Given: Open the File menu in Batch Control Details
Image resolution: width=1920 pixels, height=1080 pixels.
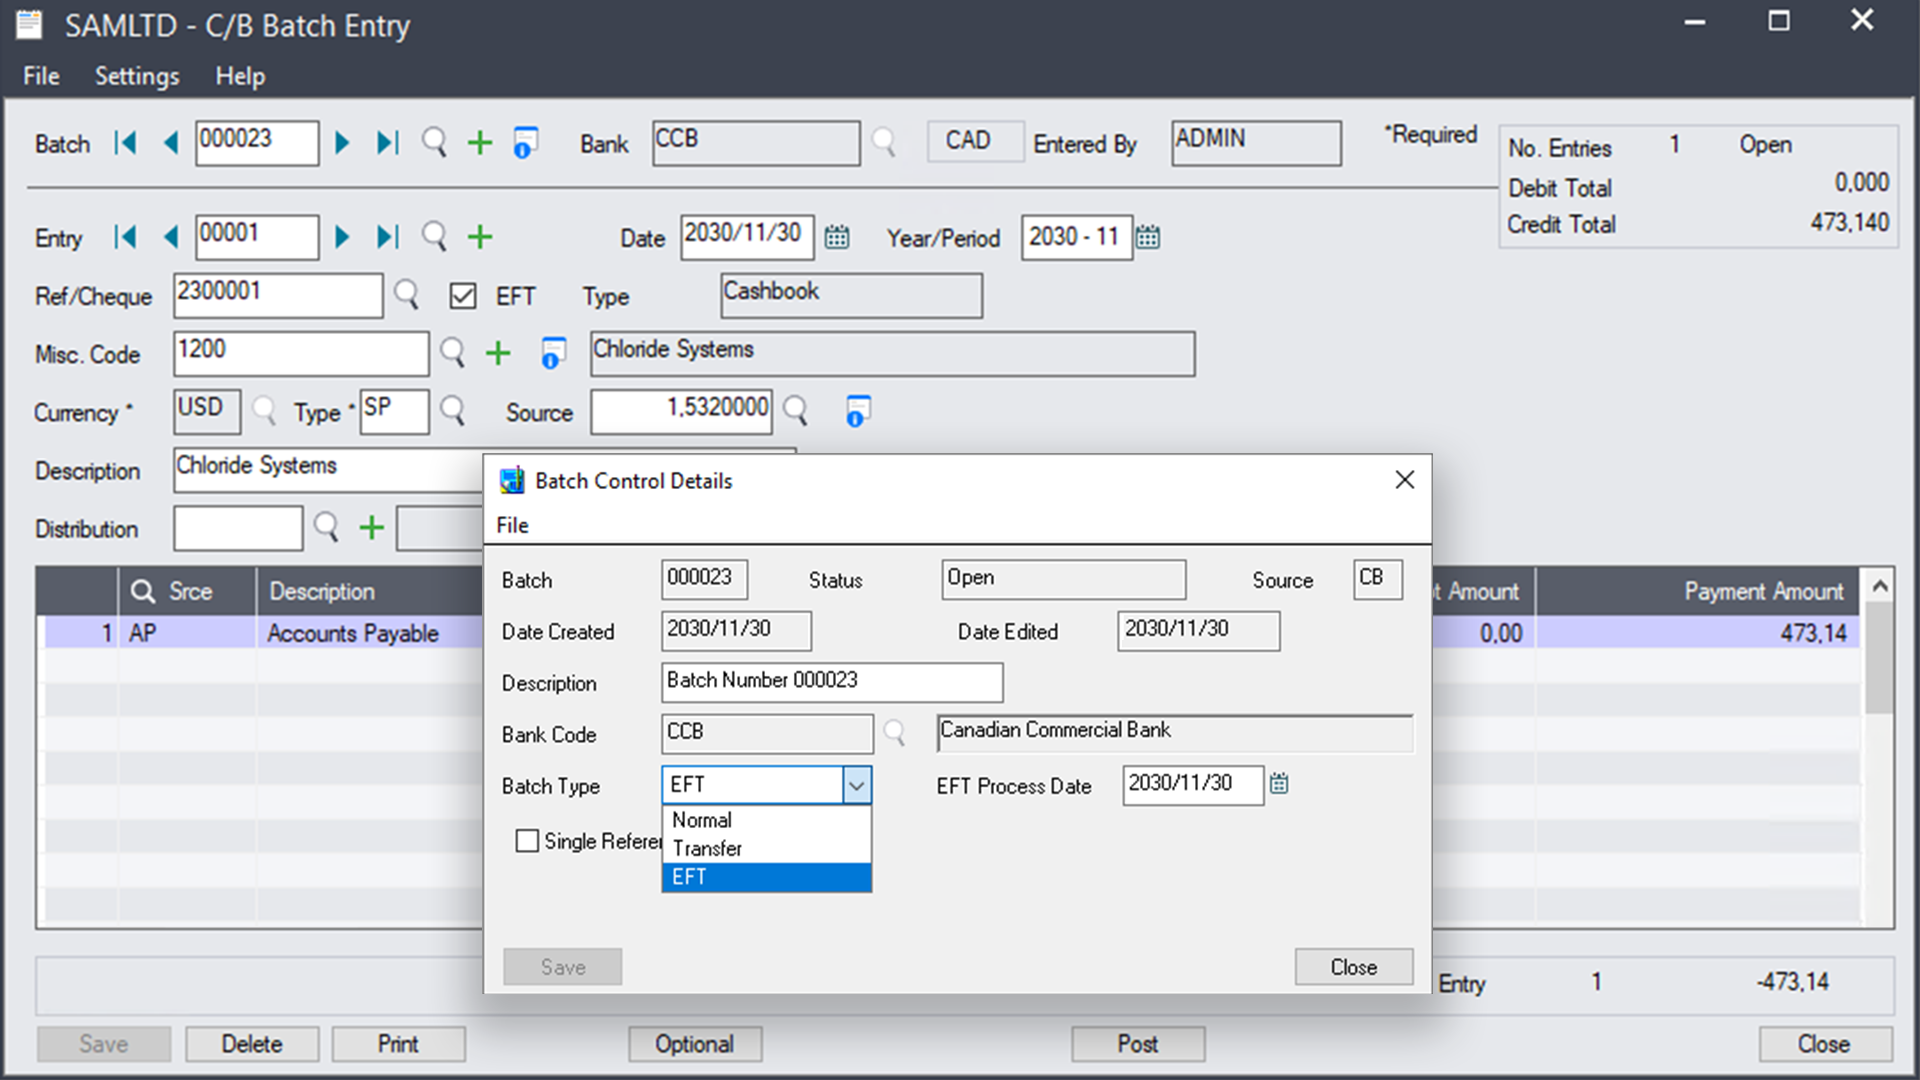Looking at the screenshot, I should click(x=513, y=525).
